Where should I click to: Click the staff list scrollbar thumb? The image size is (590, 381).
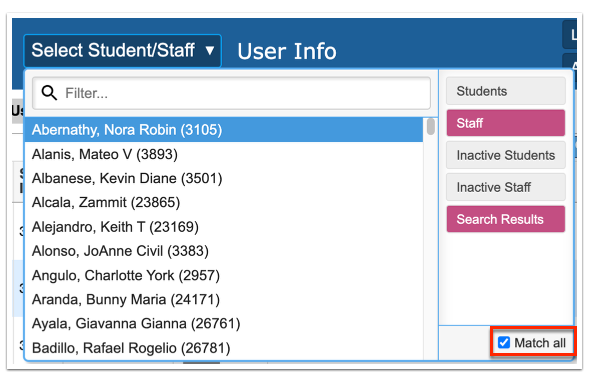tap(431, 126)
